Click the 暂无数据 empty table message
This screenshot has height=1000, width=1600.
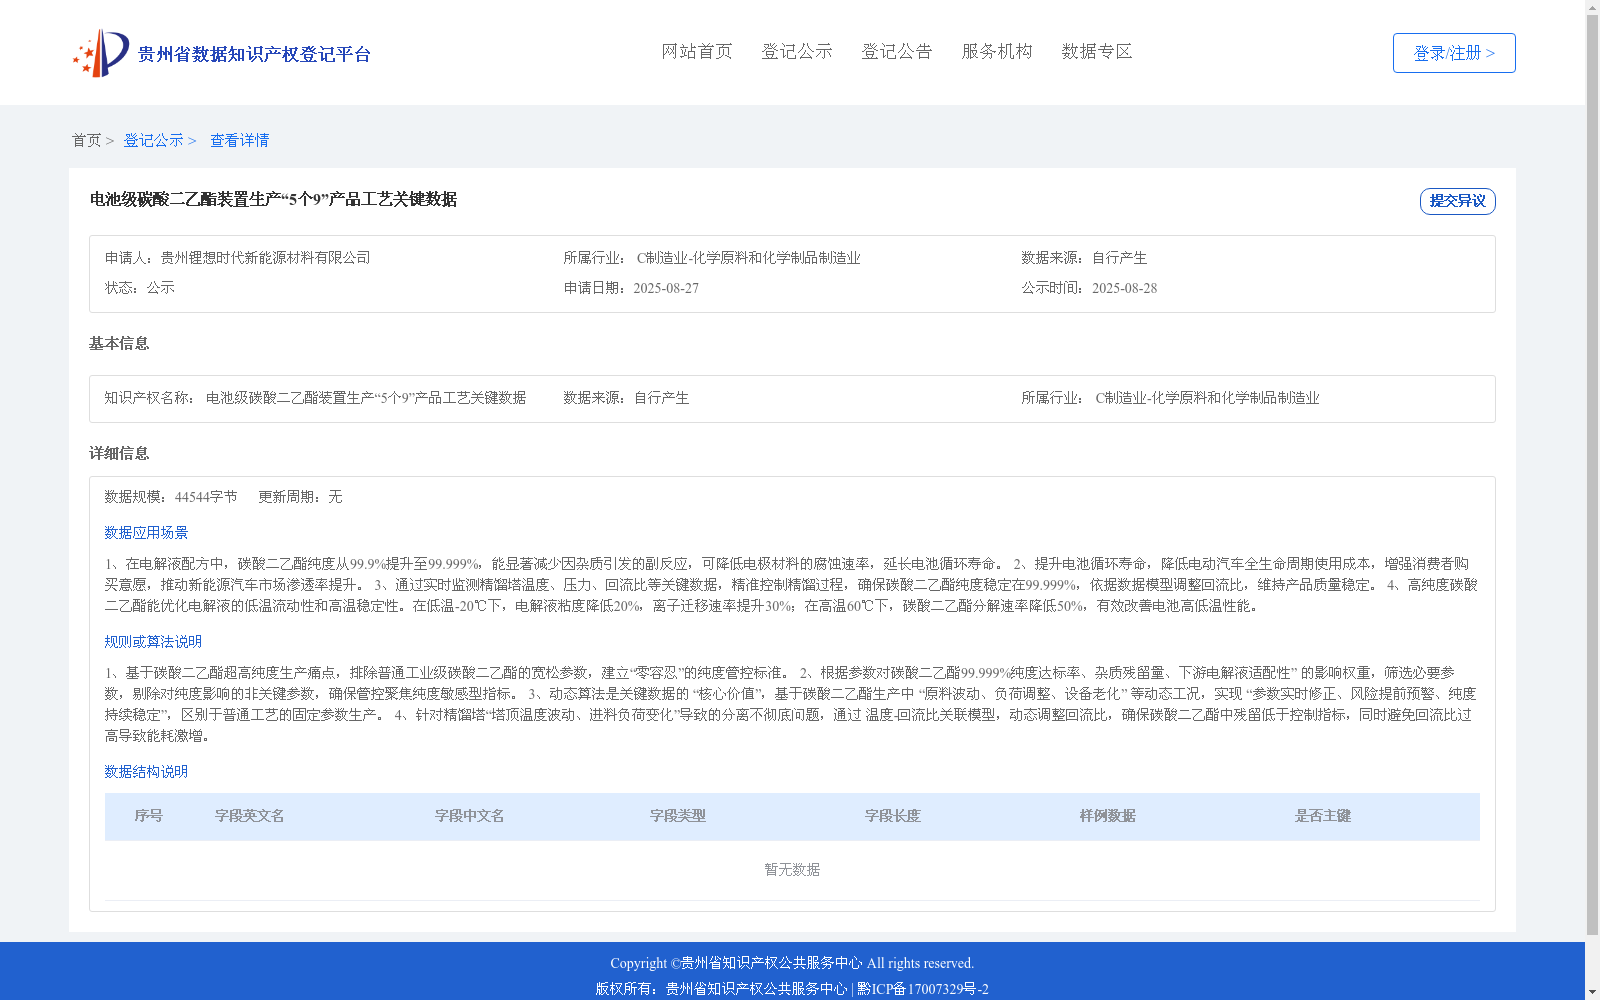pyautogui.click(x=792, y=870)
